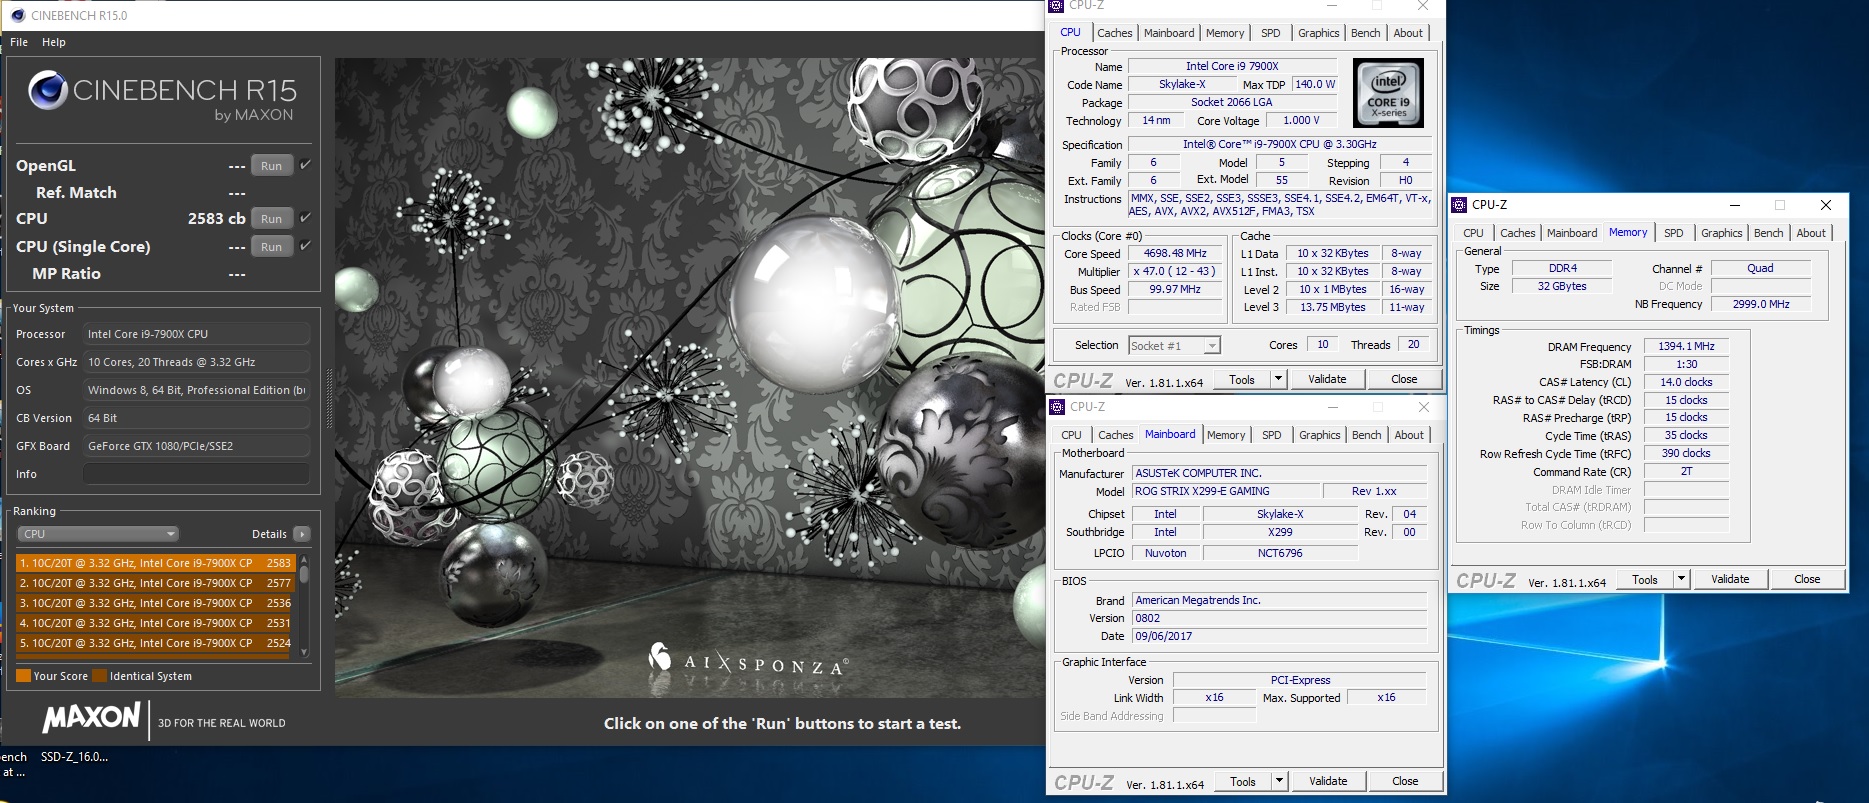Screen dimensions: 1869x803
Task: Open the Cinebench Help menu
Action: click(54, 42)
